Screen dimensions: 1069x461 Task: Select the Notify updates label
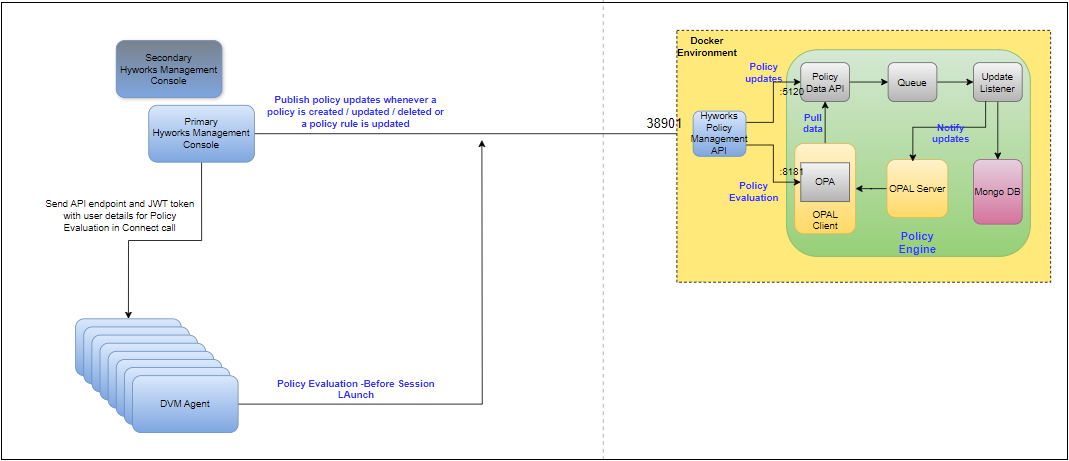950,133
